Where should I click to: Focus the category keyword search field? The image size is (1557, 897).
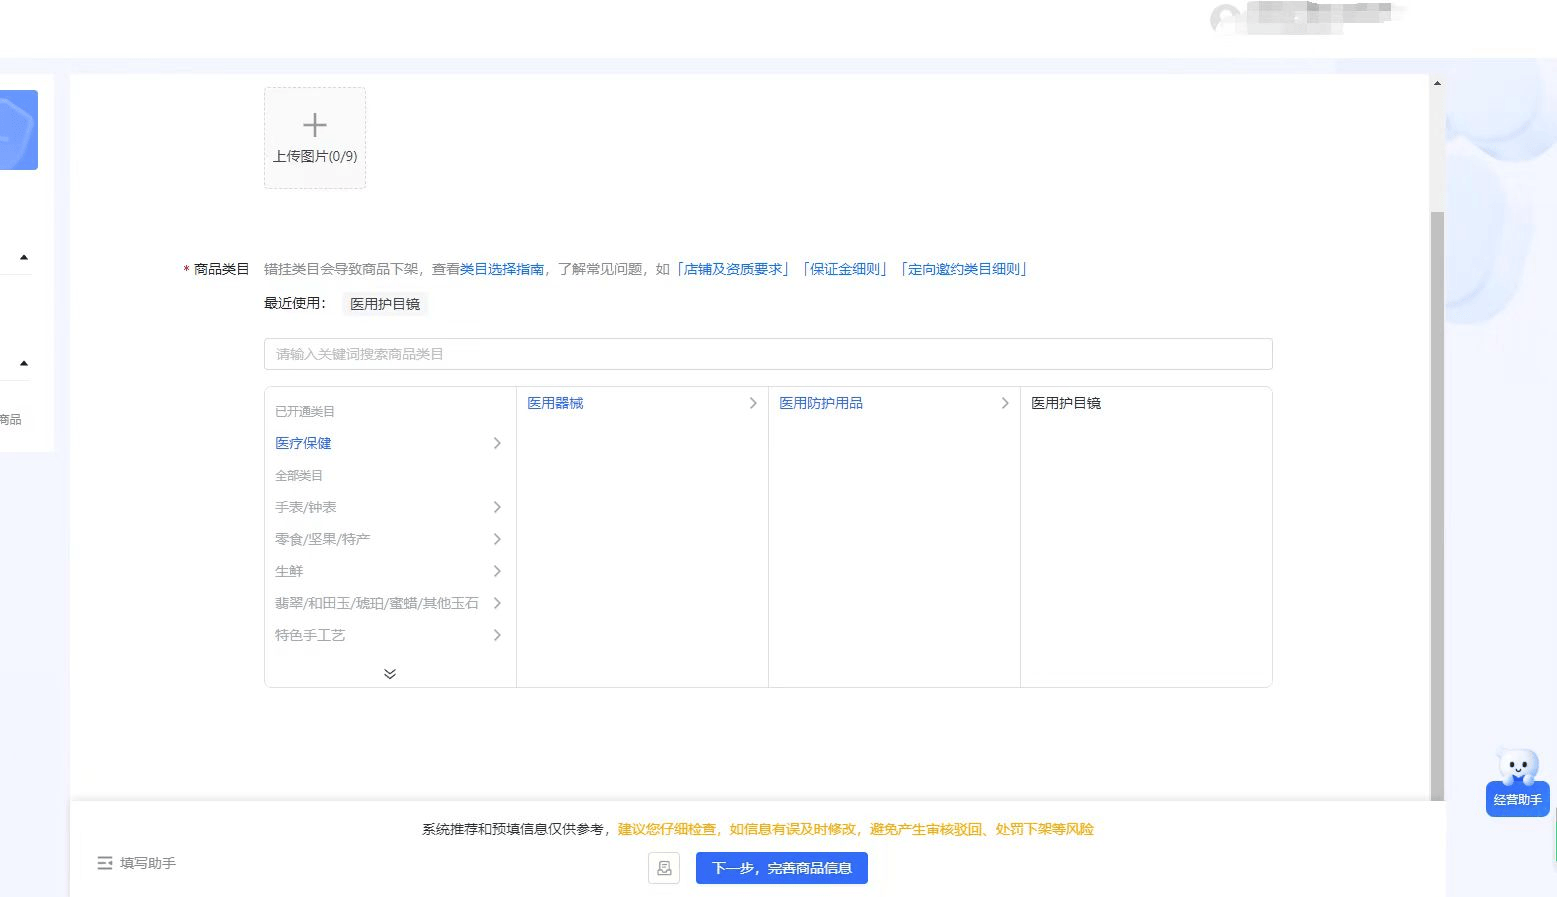pyautogui.click(x=767, y=354)
